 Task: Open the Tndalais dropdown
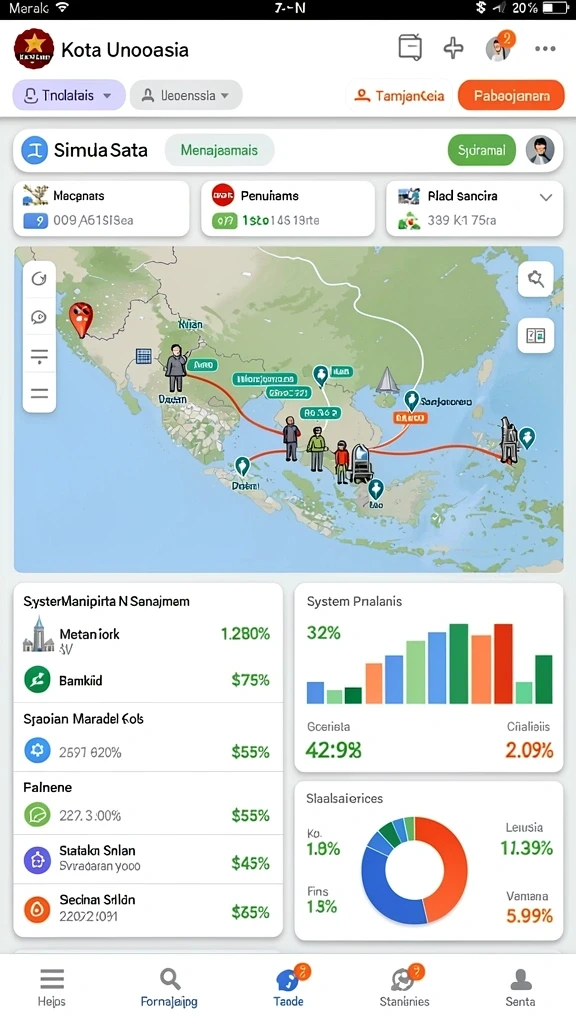click(69, 95)
